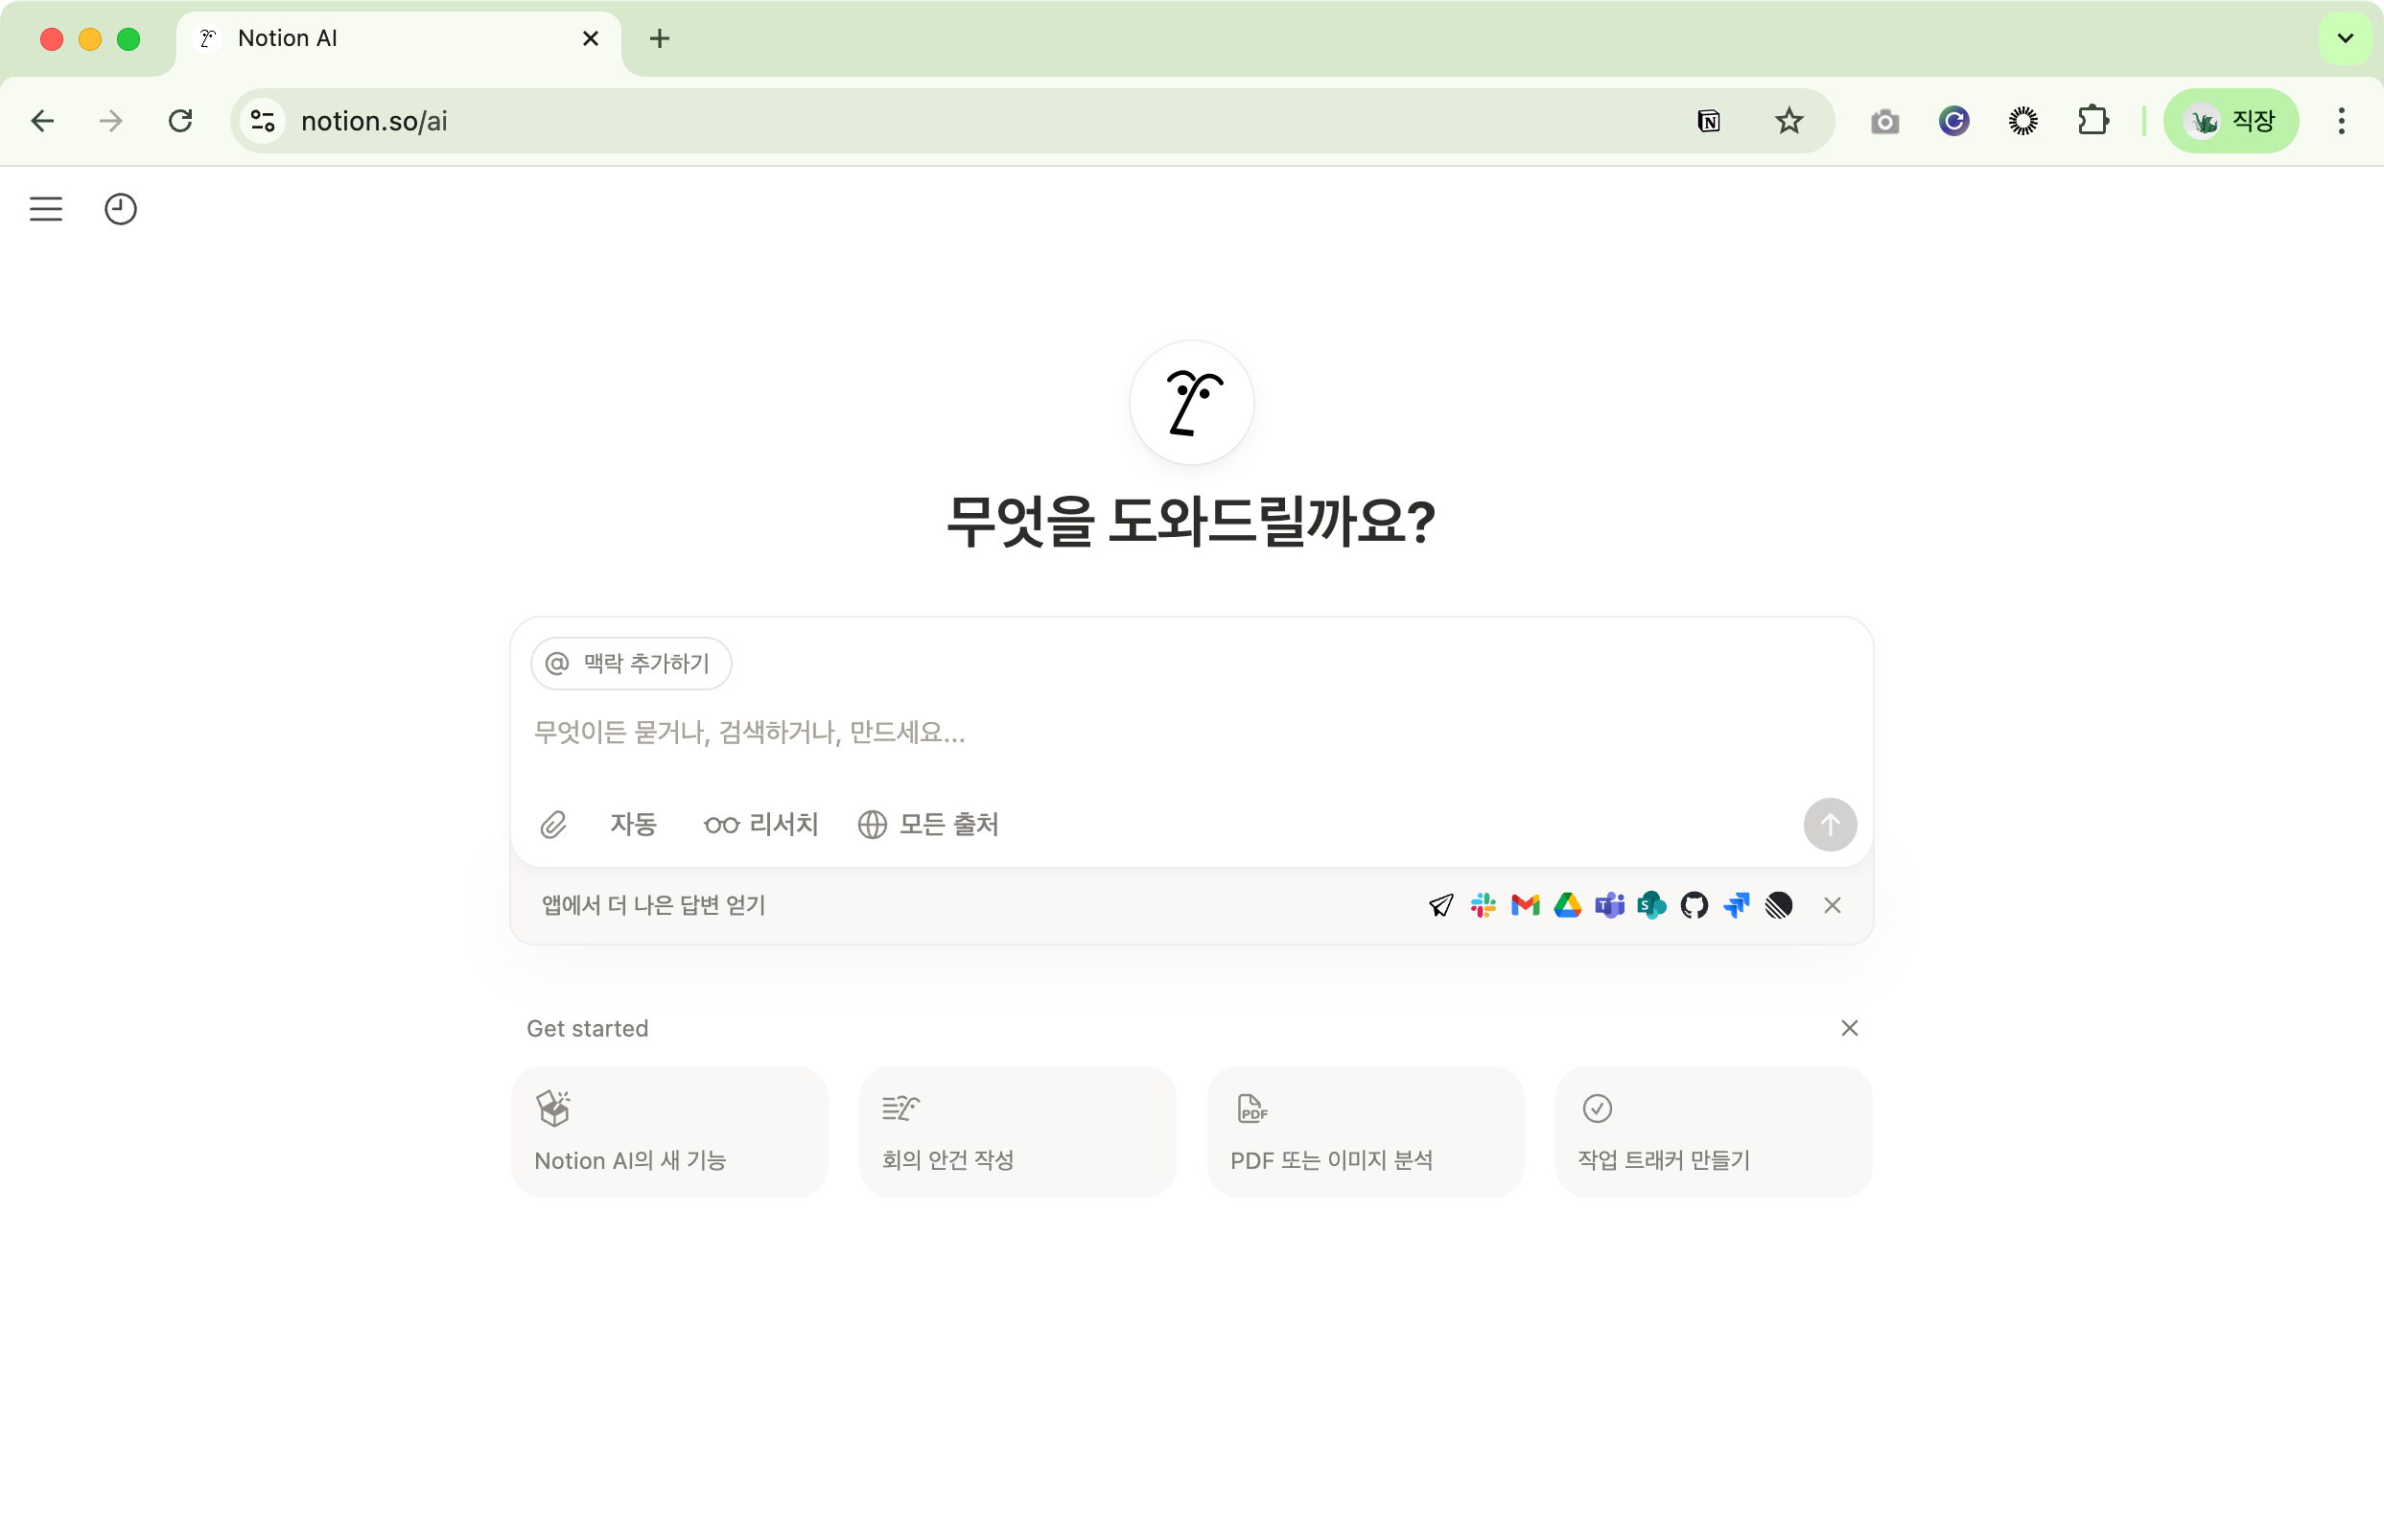The image size is (2384, 1540).
Task: Click the 맥락 추가하기 context button
Action: 631,663
